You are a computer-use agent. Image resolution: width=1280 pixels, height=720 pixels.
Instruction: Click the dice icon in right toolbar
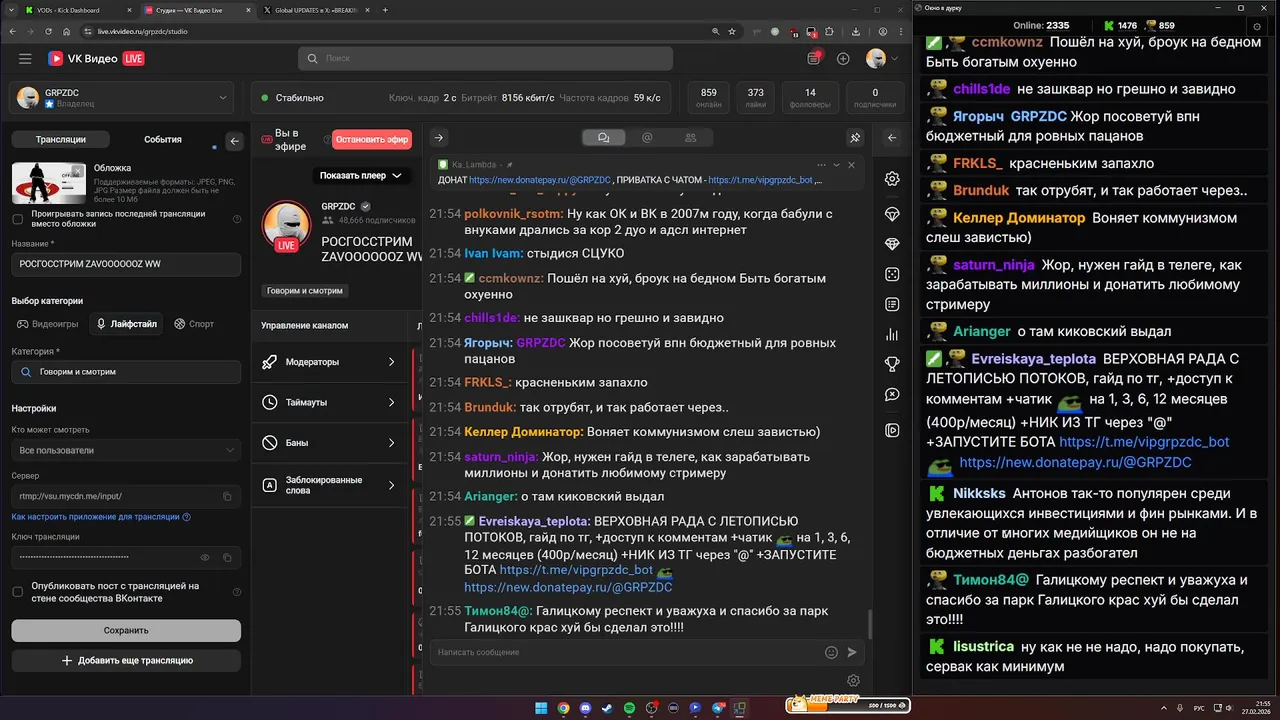(892, 274)
